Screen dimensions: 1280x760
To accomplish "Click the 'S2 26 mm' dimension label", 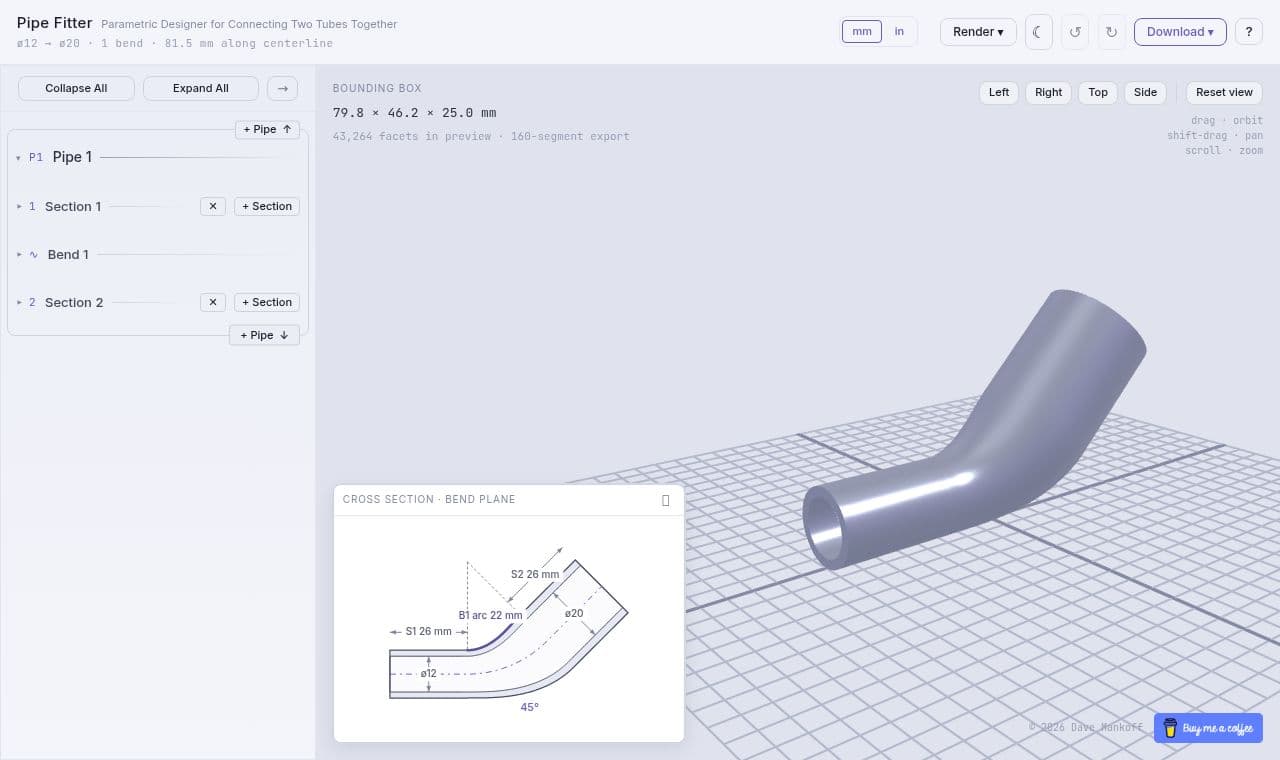I will pos(535,574).
